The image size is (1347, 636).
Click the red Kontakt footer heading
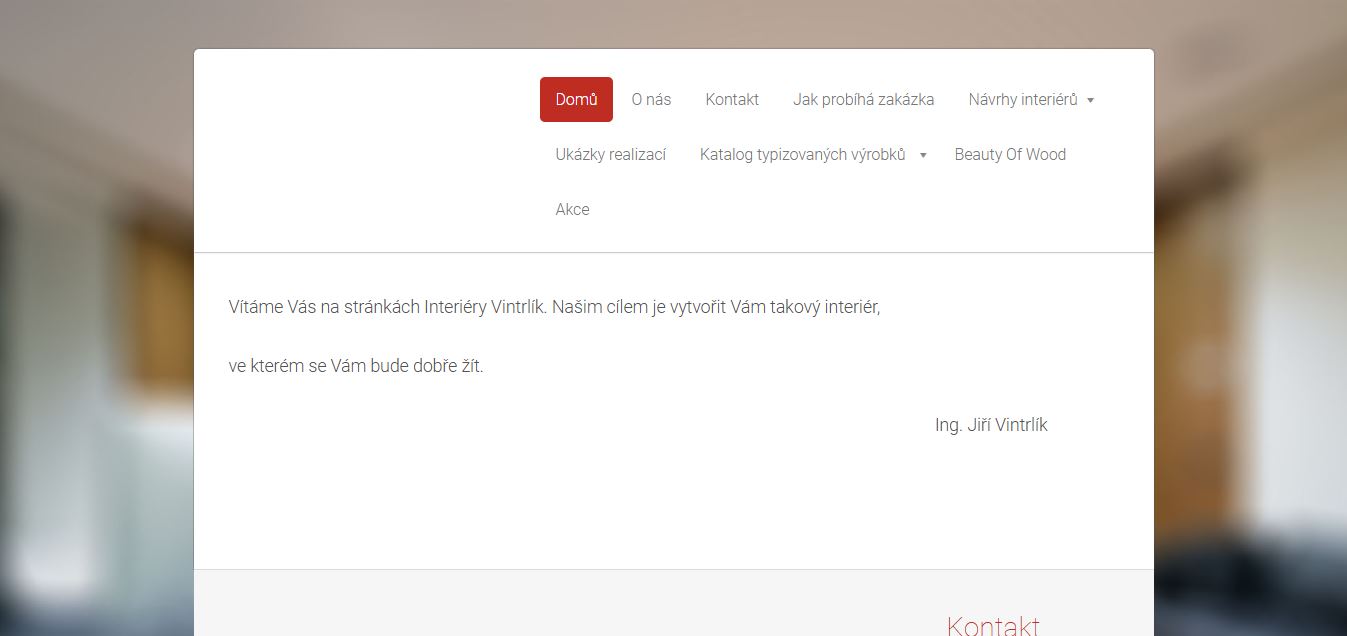coord(993,626)
